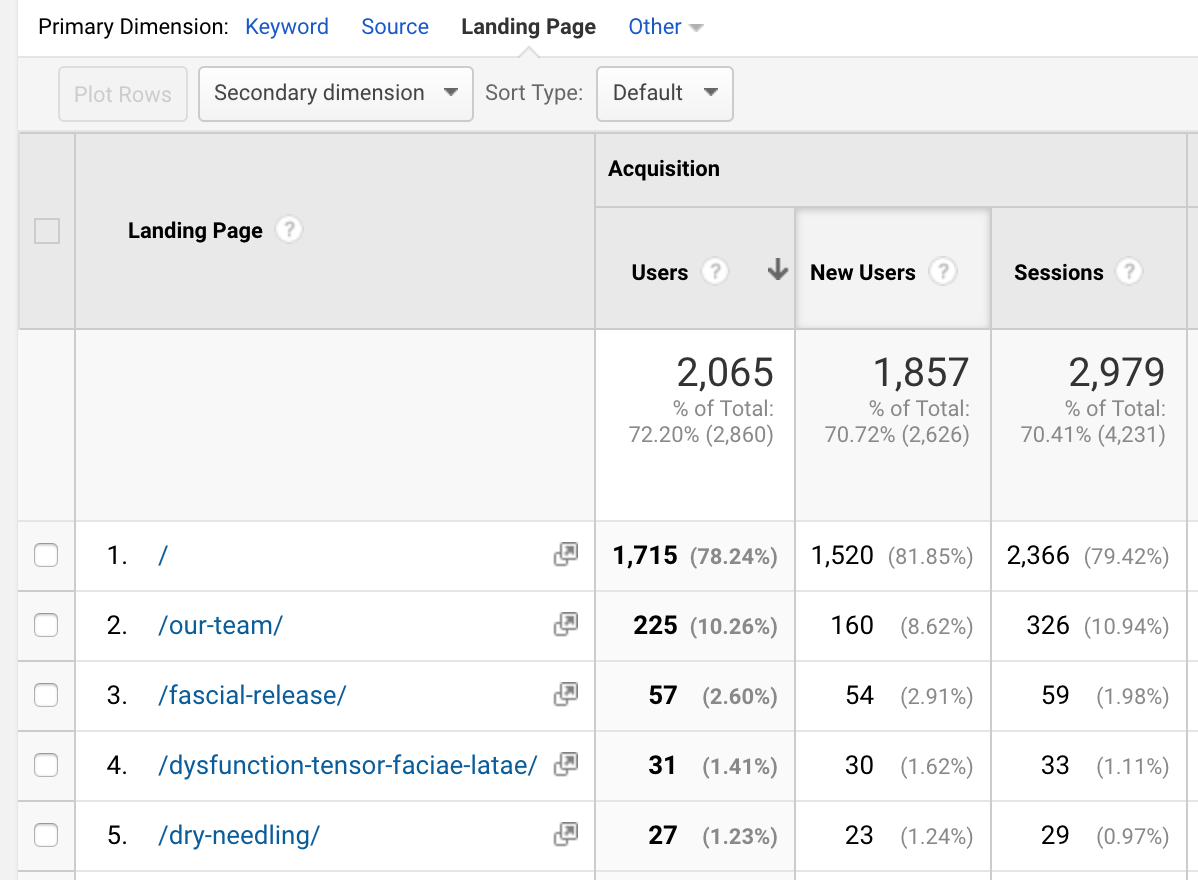Tick the select-all rows checkbox in header
This screenshot has height=880, width=1198.
coord(47,231)
